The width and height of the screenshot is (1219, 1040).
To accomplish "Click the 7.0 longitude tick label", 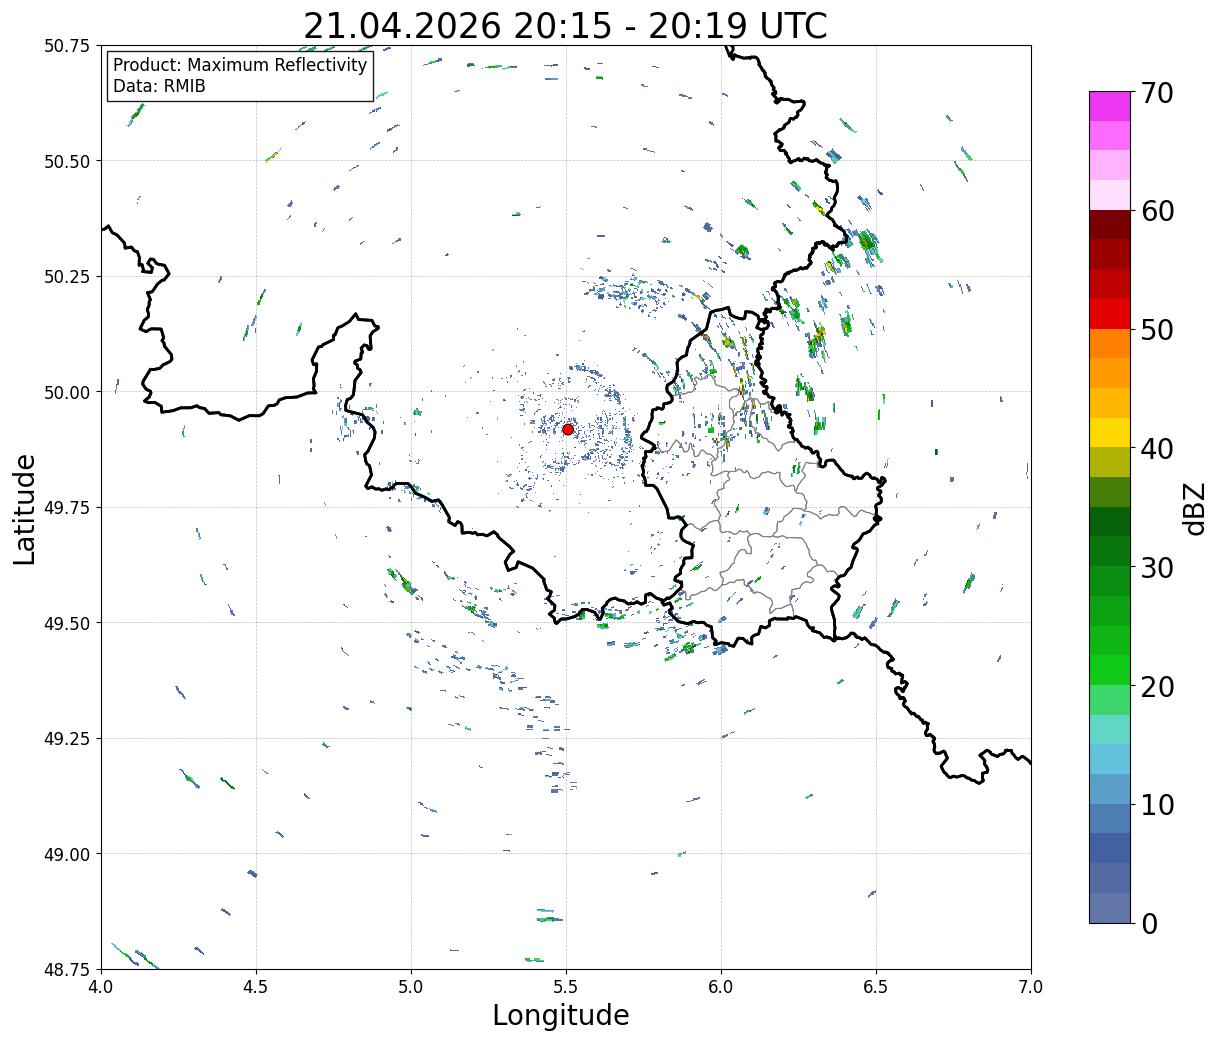I will coord(1031,986).
